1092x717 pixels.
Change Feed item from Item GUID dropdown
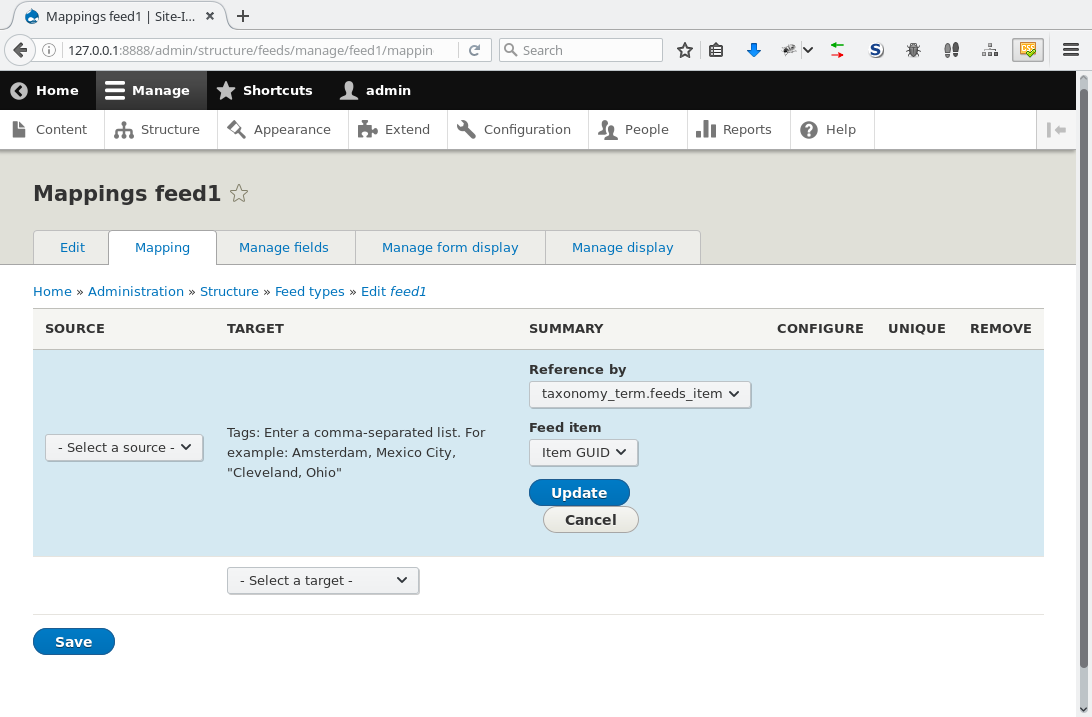pyautogui.click(x=583, y=452)
